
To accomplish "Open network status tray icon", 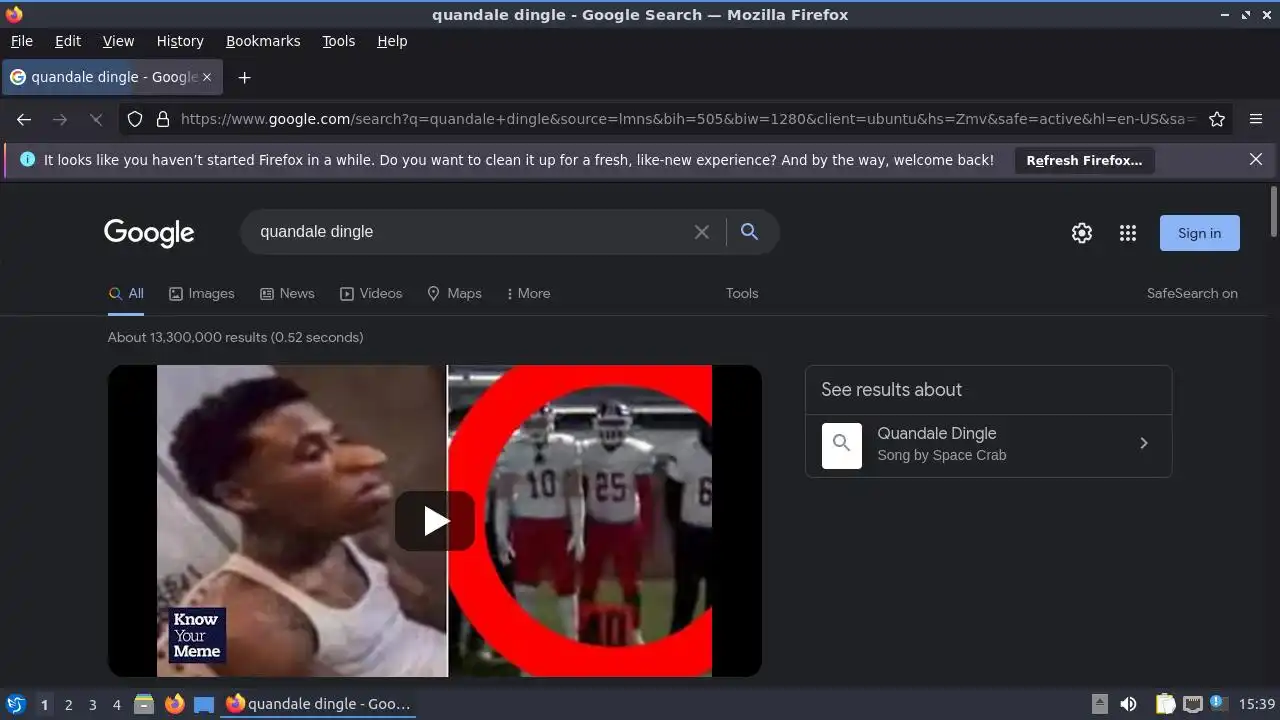I will 1192,704.
